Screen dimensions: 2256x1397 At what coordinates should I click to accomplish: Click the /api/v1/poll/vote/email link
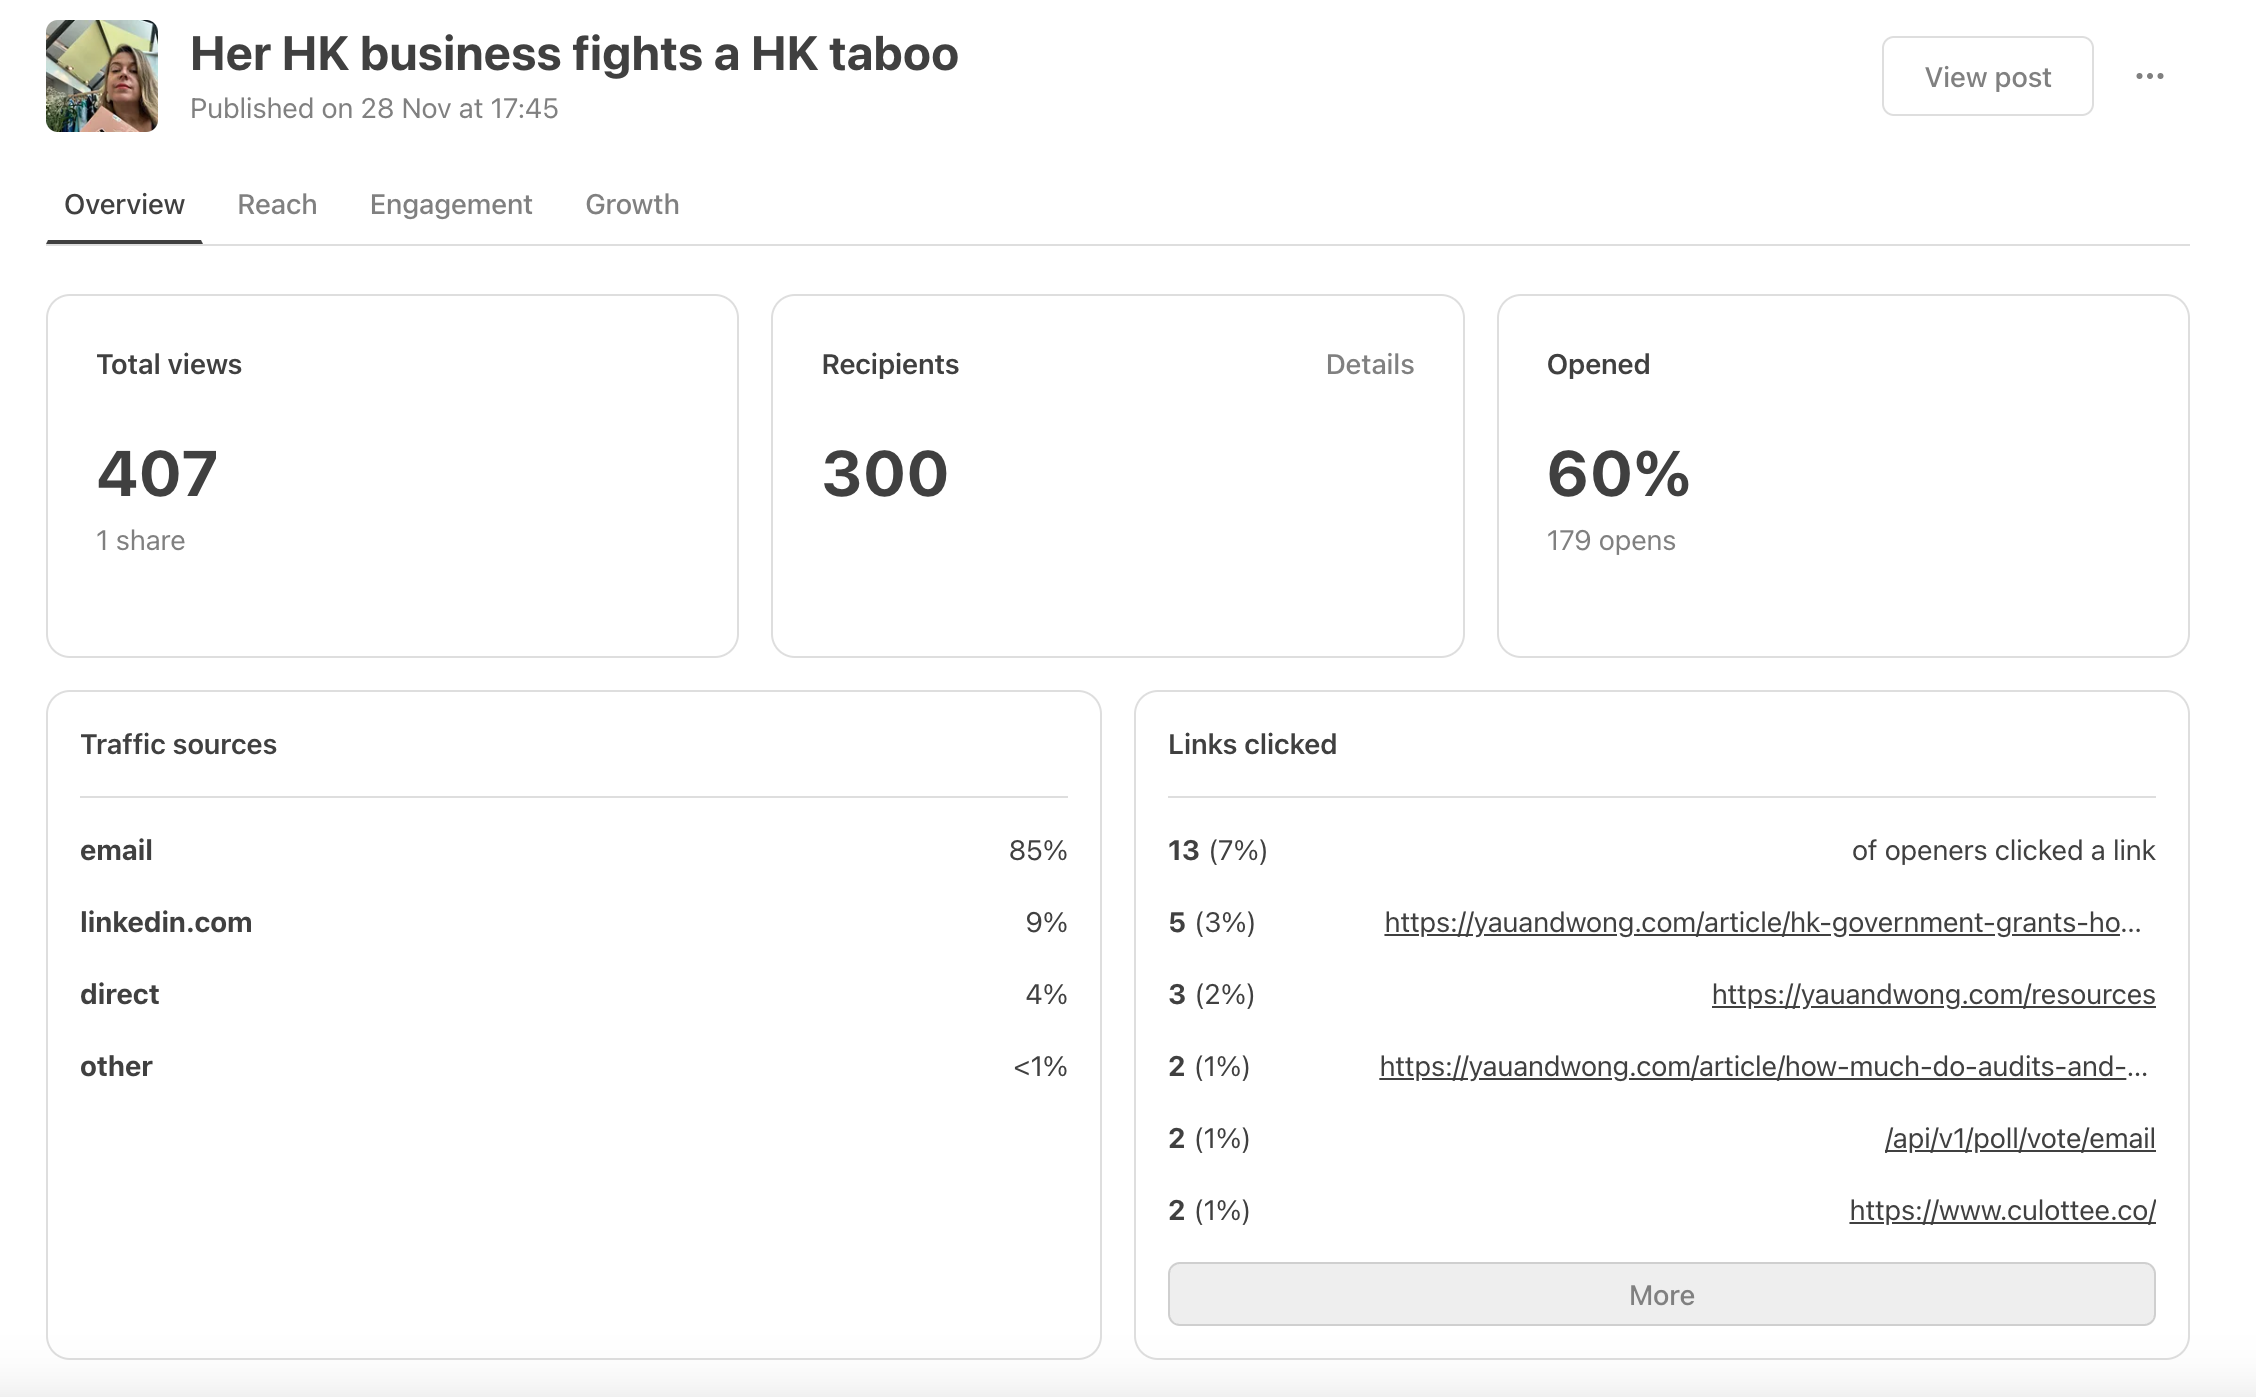point(2019,1138)
